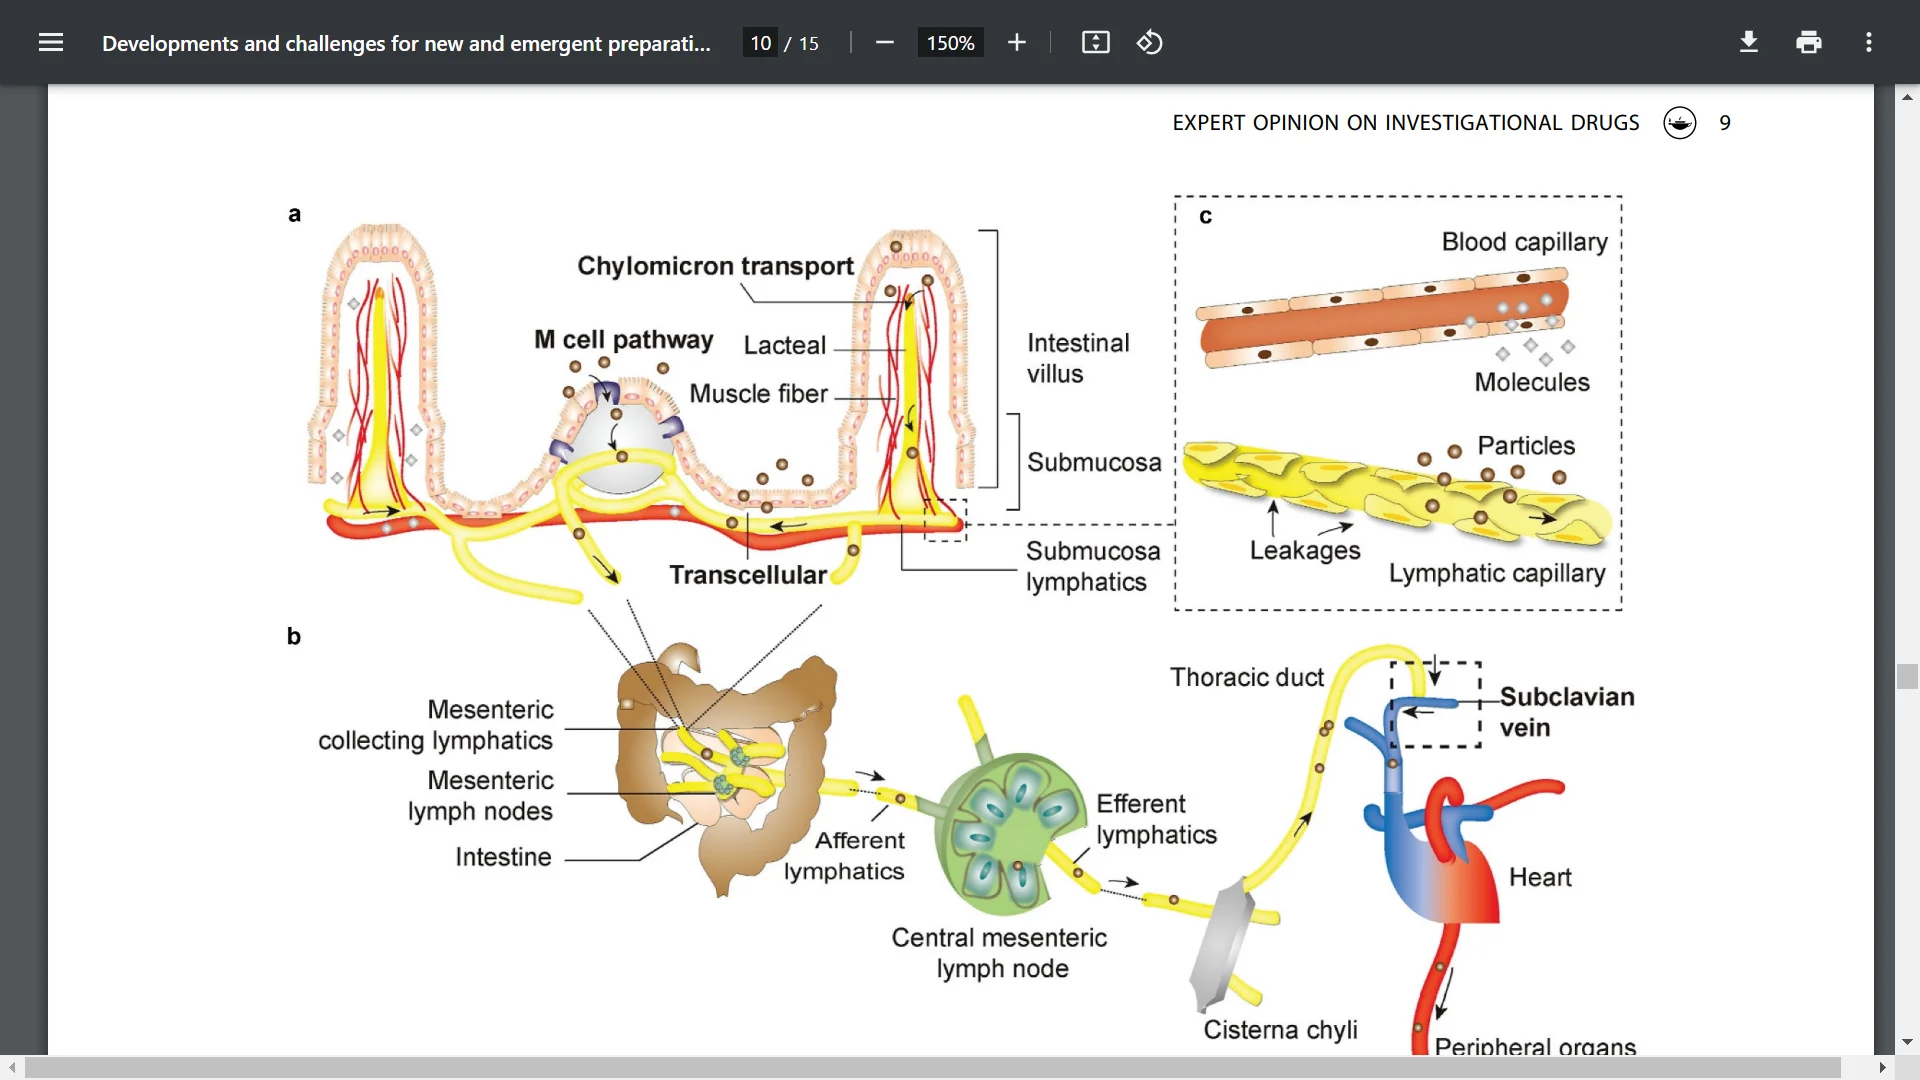
Task: Click the 'Intestinal villus' label
Action: [x=1078, y=358]
